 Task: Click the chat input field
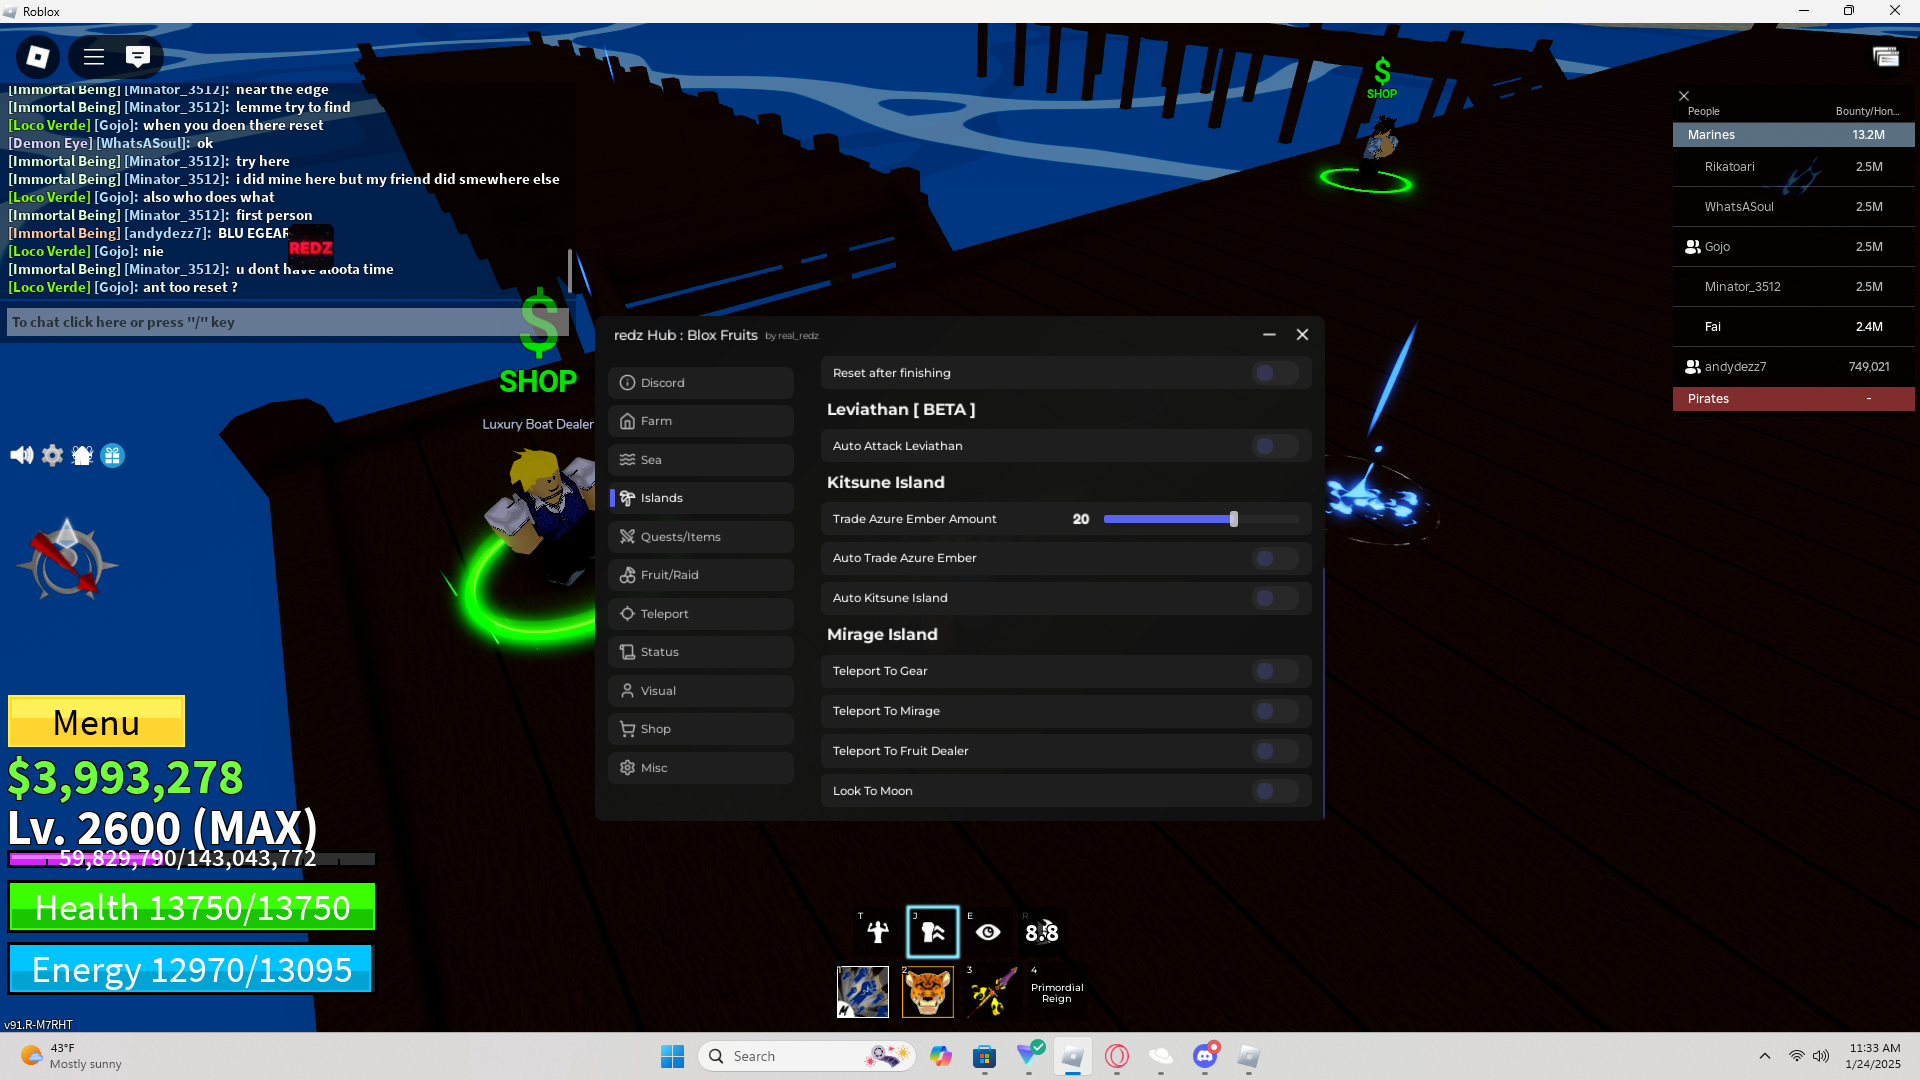[285, 322]
